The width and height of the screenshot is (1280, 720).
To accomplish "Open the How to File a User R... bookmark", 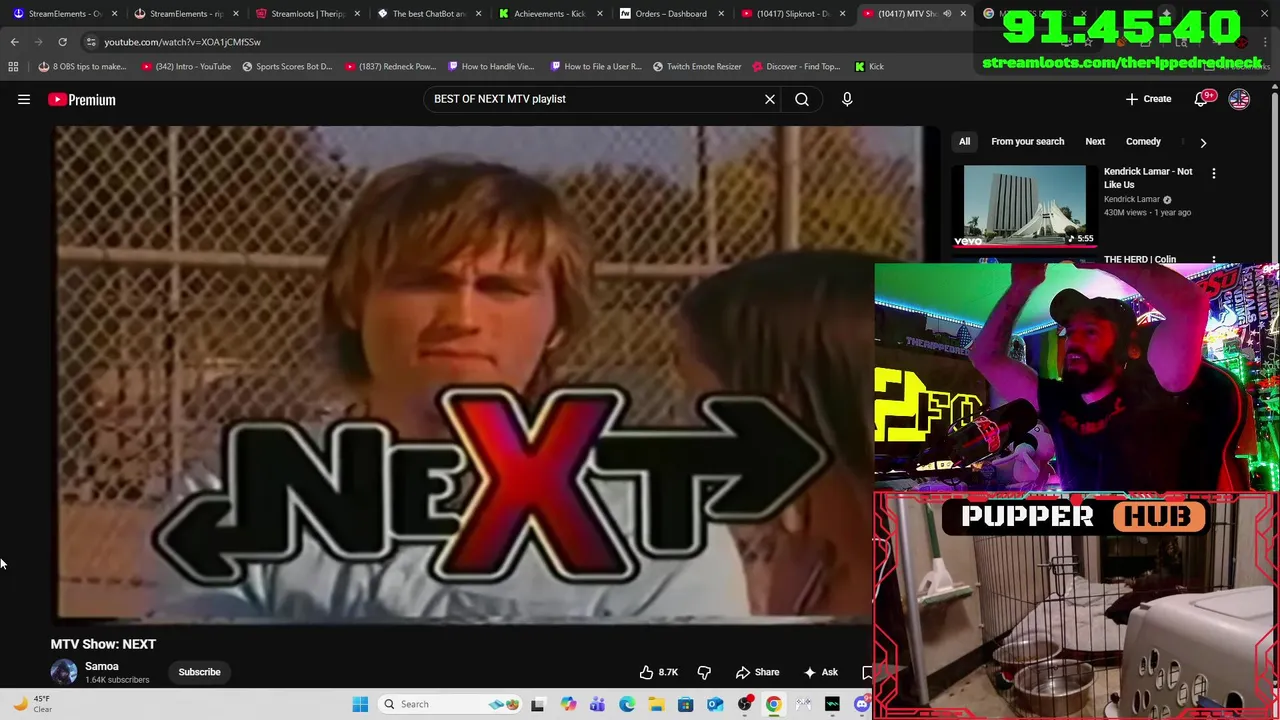I will point(595,66).
